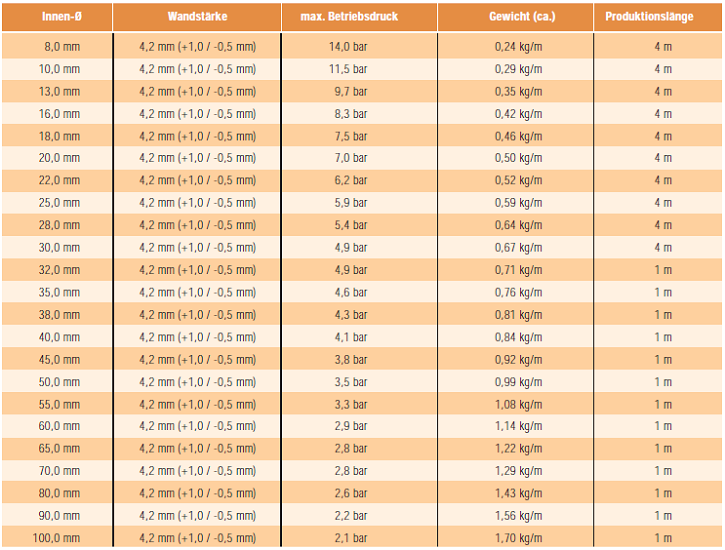Screen dimensions: 725x550
Task: Click the 13,0 mm diameter cell
Action: point(59,92)
